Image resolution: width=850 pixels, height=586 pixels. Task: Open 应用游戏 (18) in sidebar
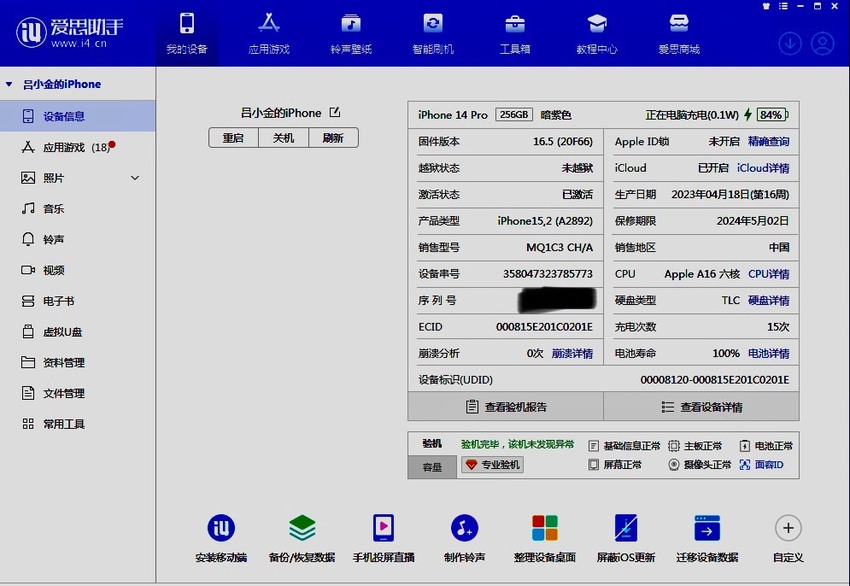(78, 147)
